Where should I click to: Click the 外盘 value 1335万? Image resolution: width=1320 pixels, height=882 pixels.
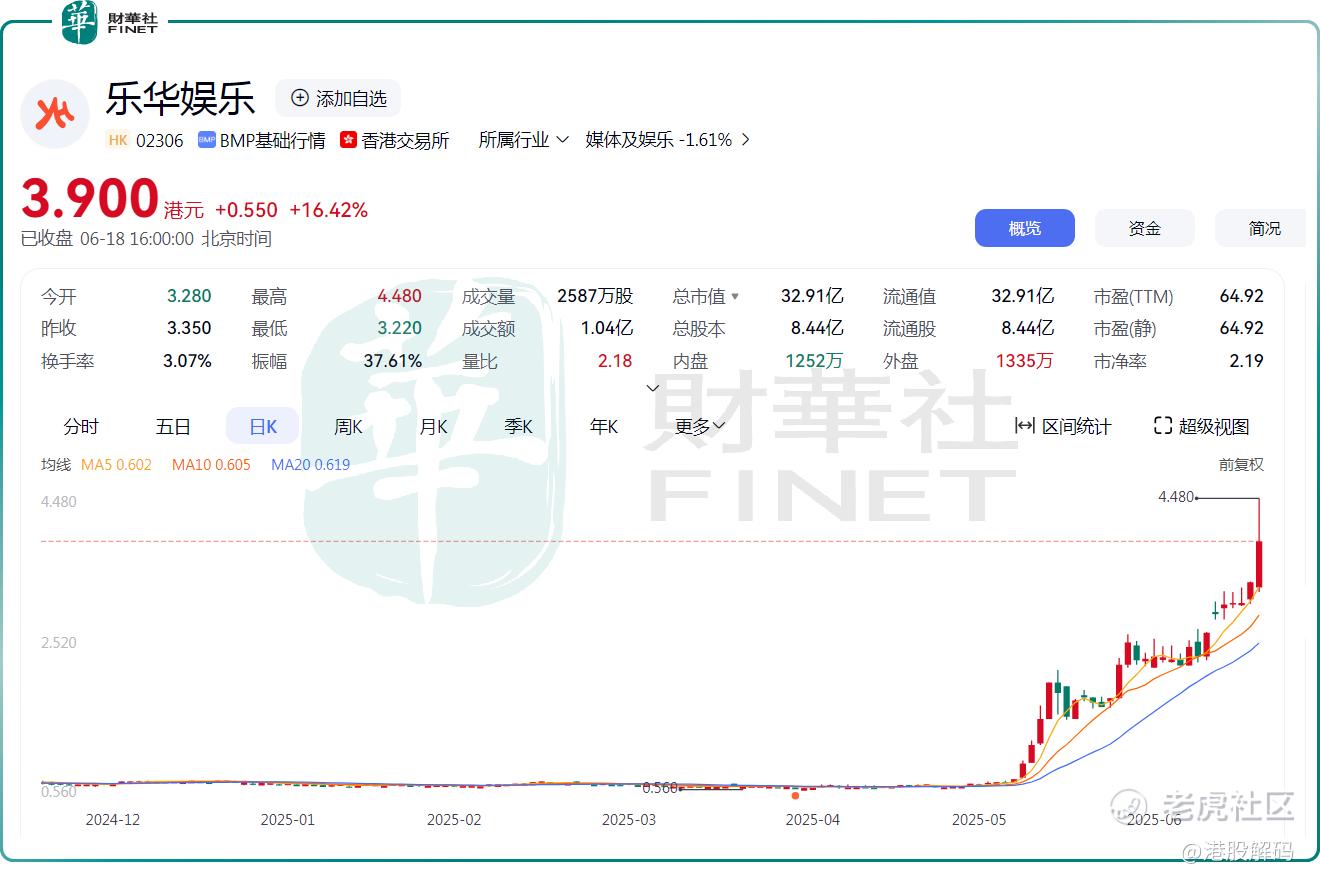click(1024, 361)
